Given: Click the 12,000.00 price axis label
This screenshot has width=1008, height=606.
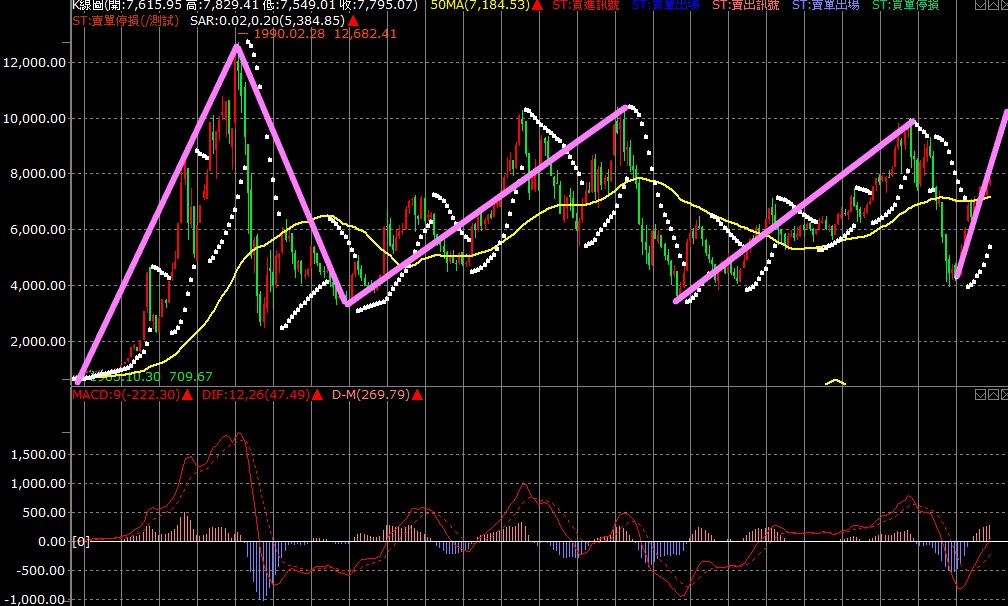Looking at the screenshot, I should [34, 62].
